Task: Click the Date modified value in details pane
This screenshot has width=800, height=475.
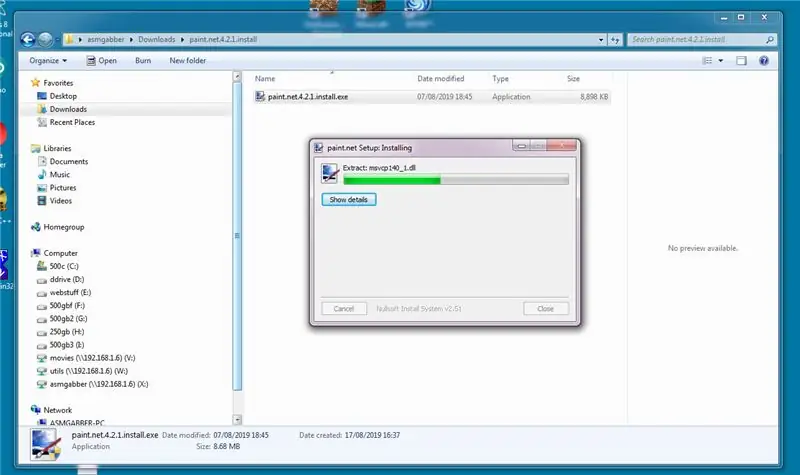Action: click(x=241, y=435)
